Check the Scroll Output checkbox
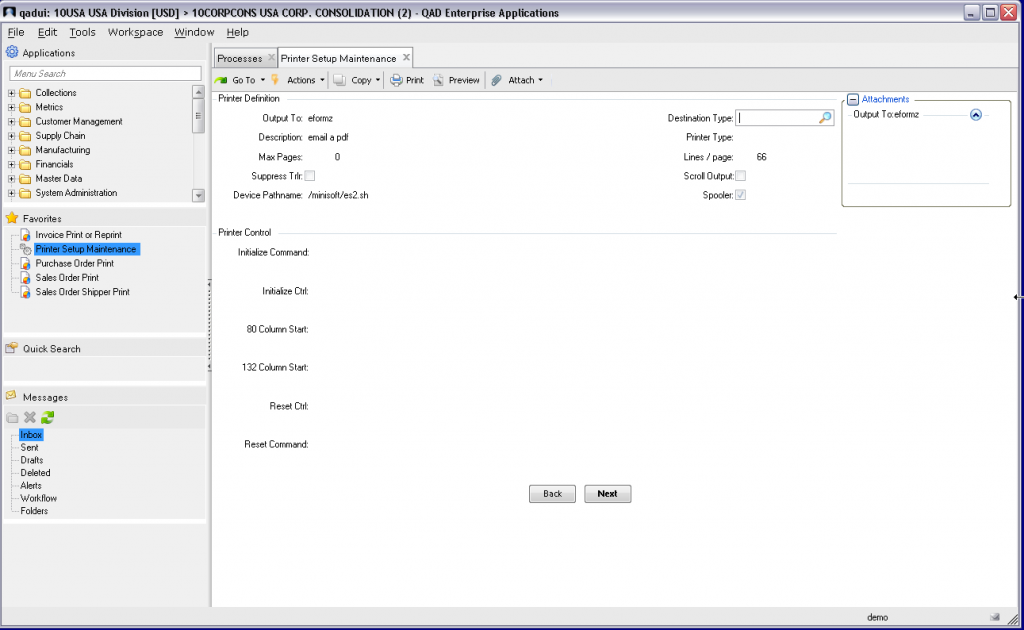 pos(740,174)
